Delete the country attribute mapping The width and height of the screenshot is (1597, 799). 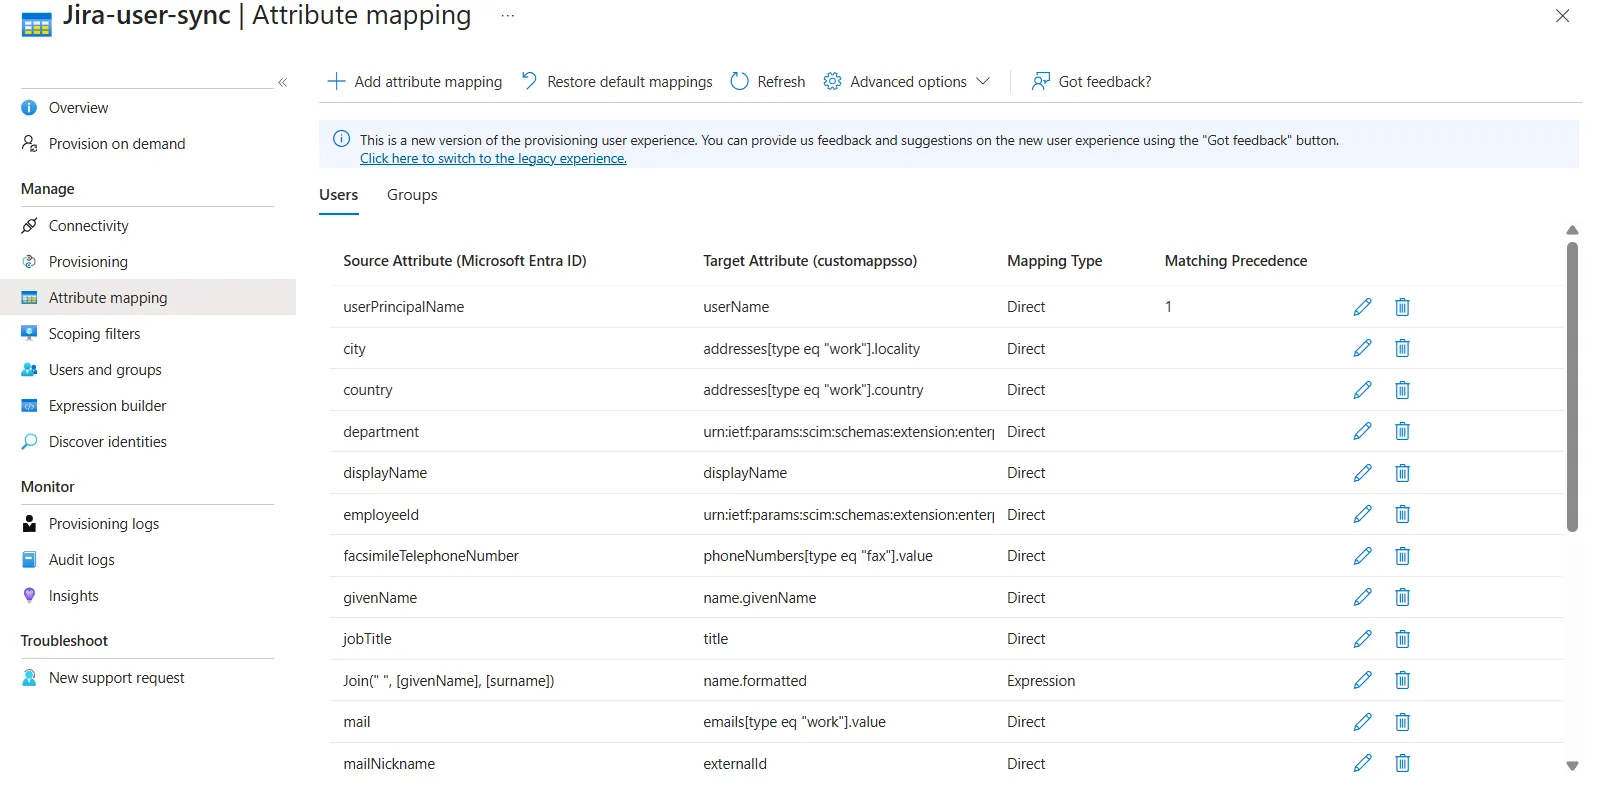pos(1402,390)
